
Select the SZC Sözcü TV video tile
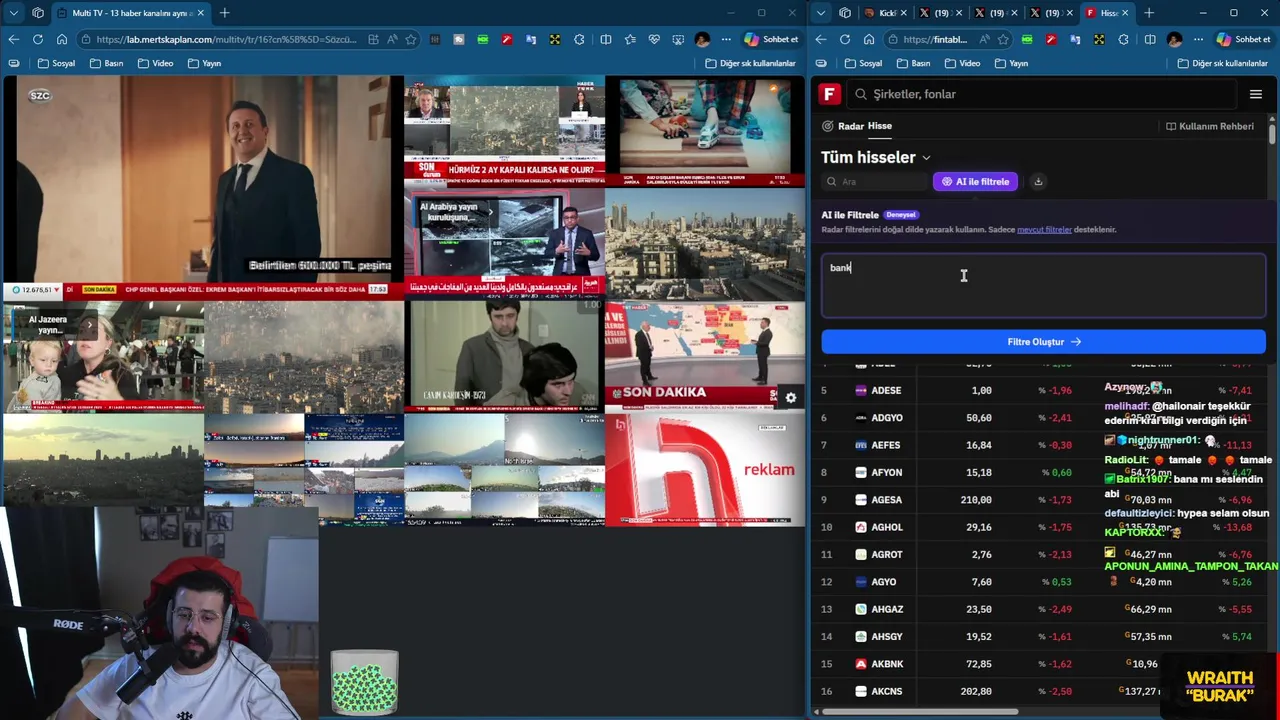click(203, 186)
